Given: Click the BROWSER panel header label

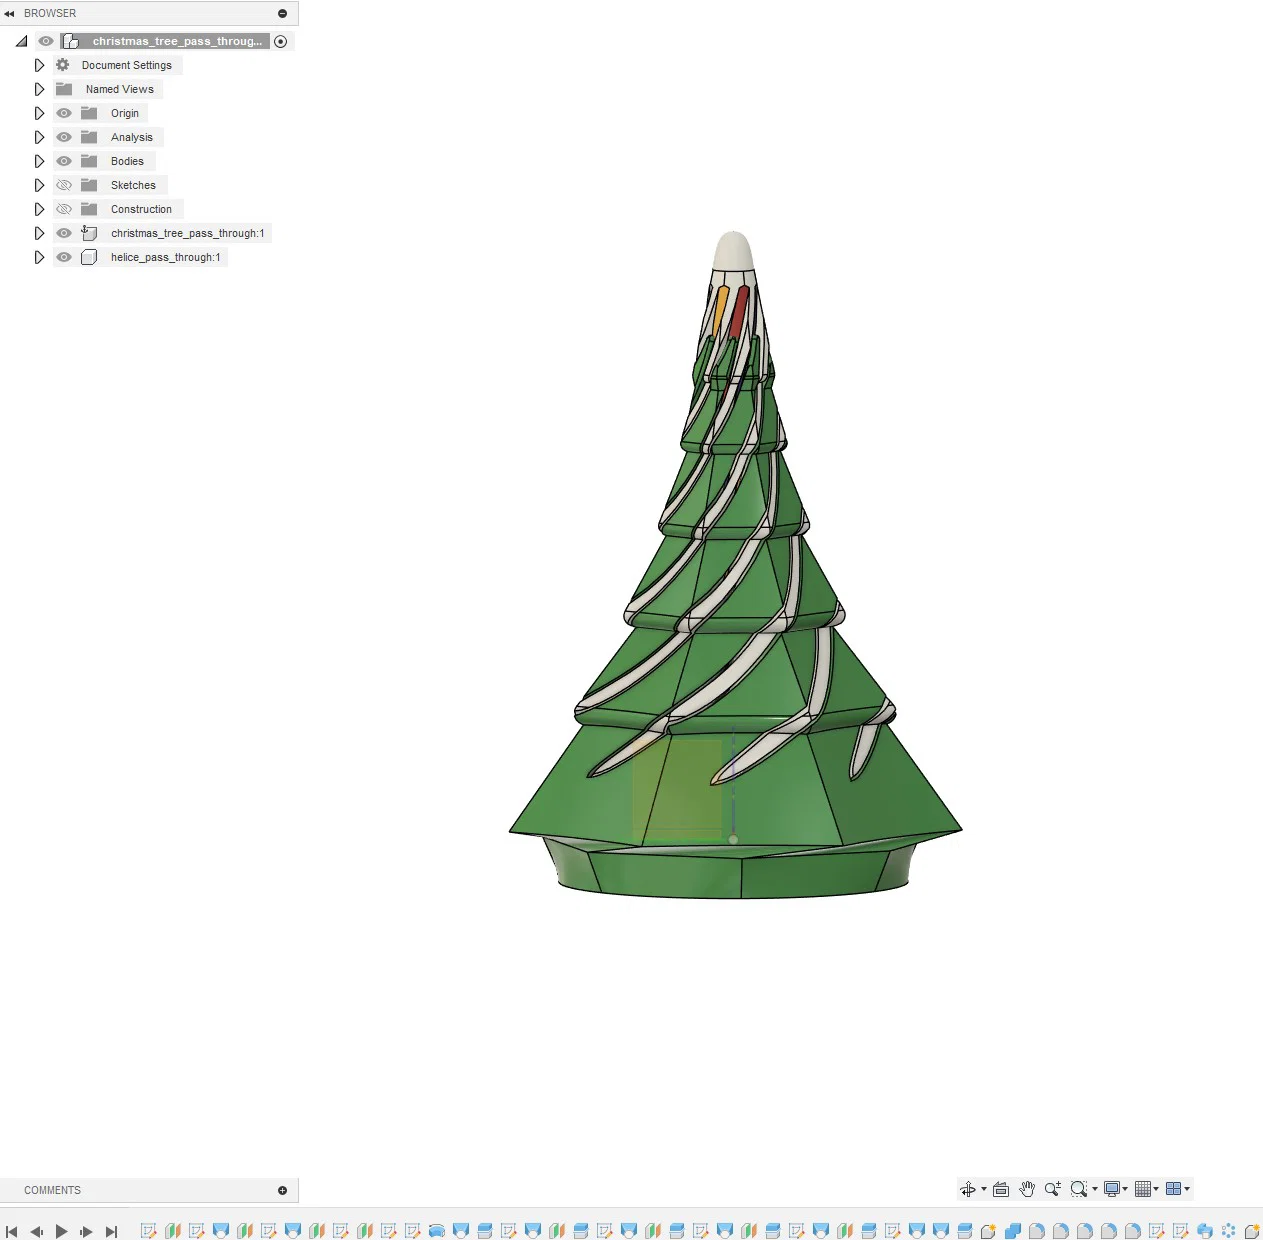Looking at the screenshot, I should 50,13.
